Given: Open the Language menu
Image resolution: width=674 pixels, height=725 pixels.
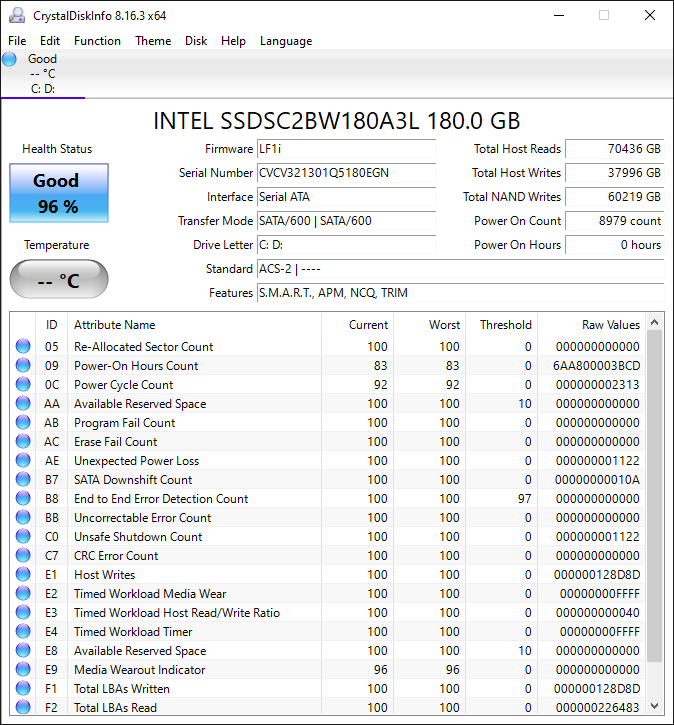Looking at the screenshot, I should point(286,41).
